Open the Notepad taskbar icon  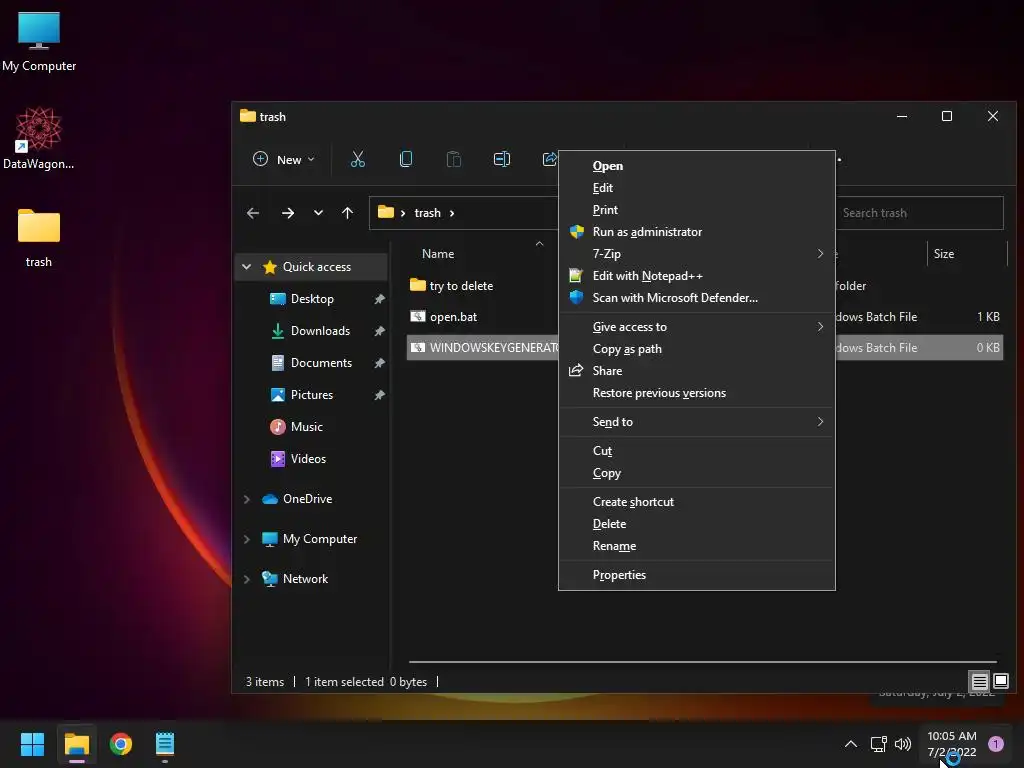click(165, 744)
